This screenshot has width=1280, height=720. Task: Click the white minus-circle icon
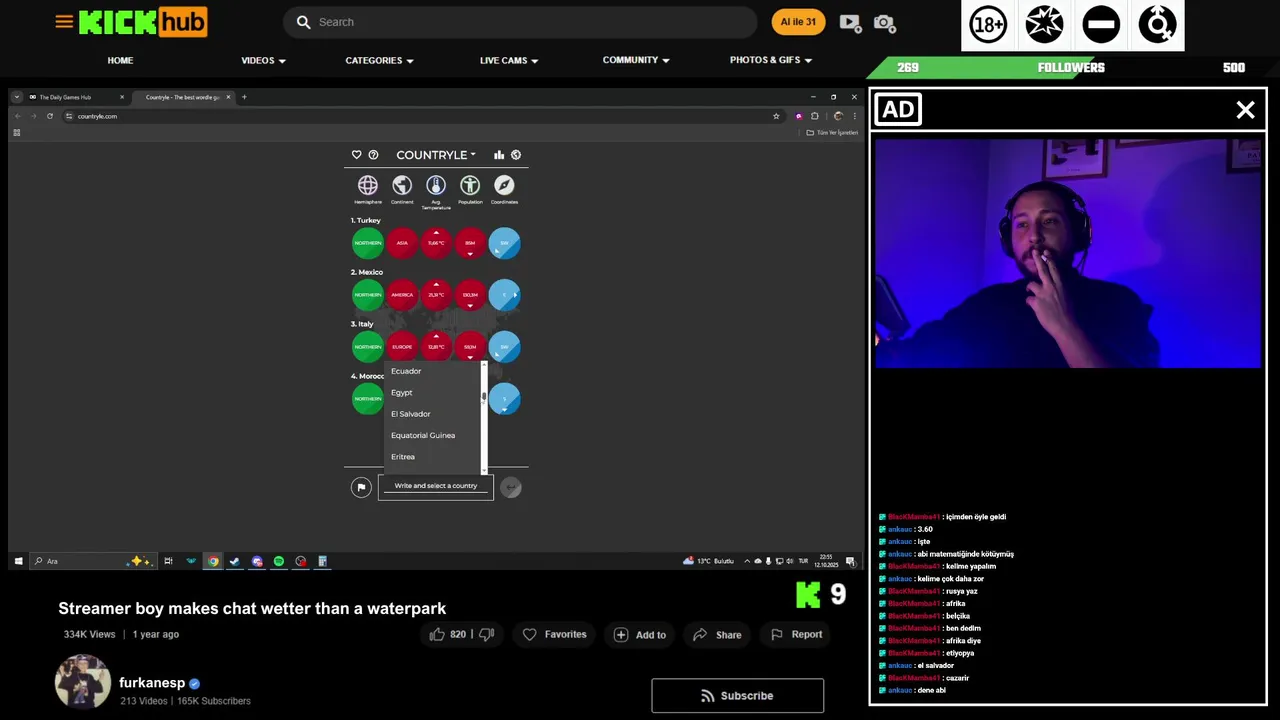pos(1101,25)
